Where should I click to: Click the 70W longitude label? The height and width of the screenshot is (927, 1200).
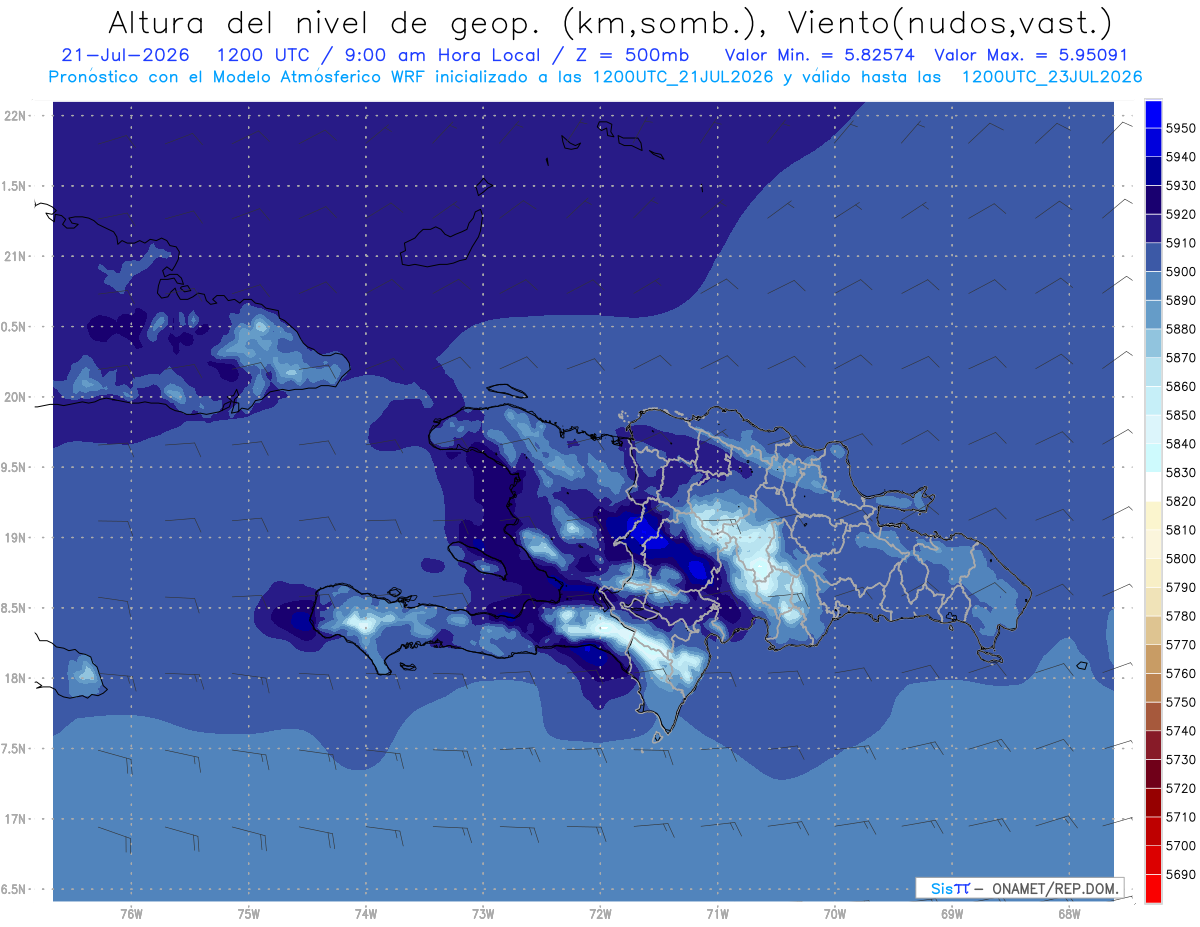835,914
